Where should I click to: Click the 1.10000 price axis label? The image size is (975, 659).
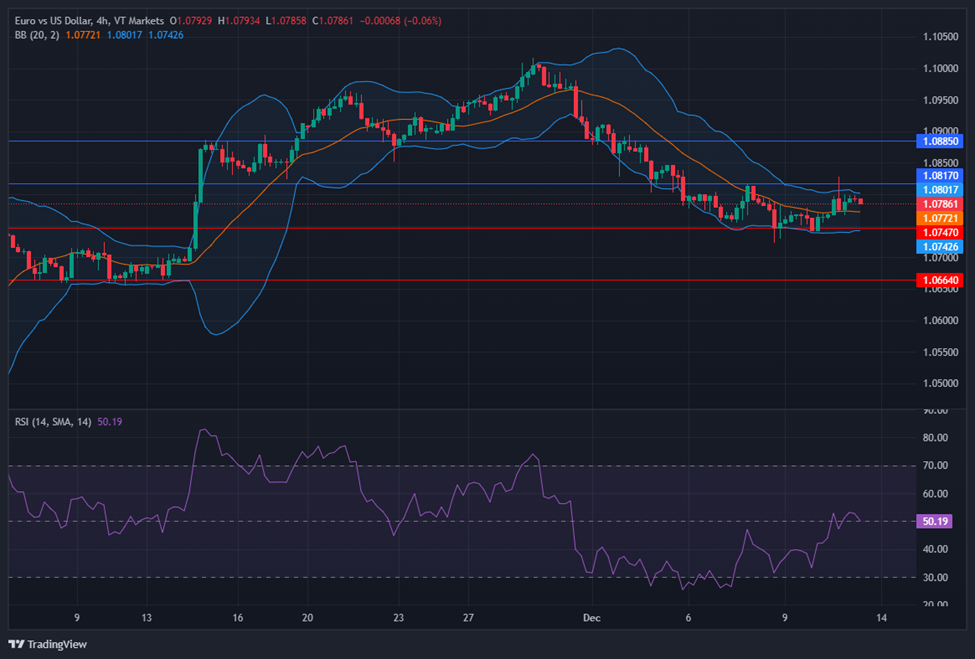coord(941,68)
